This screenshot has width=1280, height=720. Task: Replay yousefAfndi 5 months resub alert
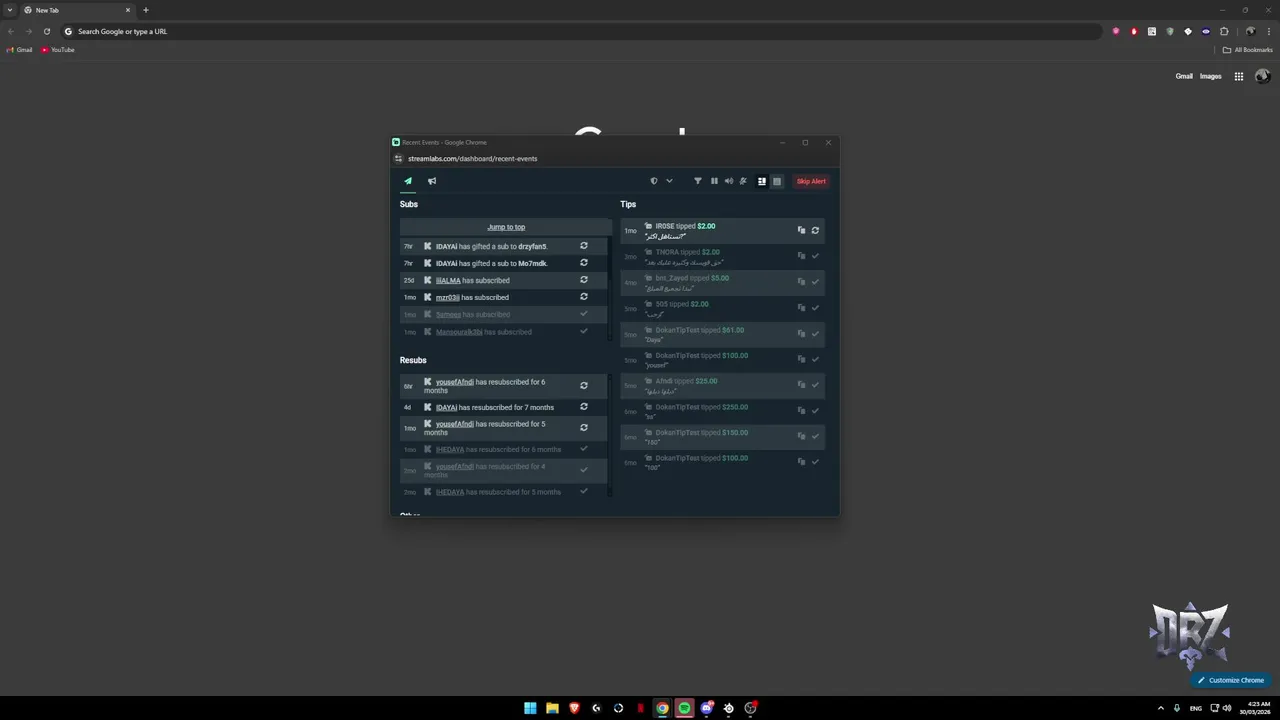pos(584,428)
